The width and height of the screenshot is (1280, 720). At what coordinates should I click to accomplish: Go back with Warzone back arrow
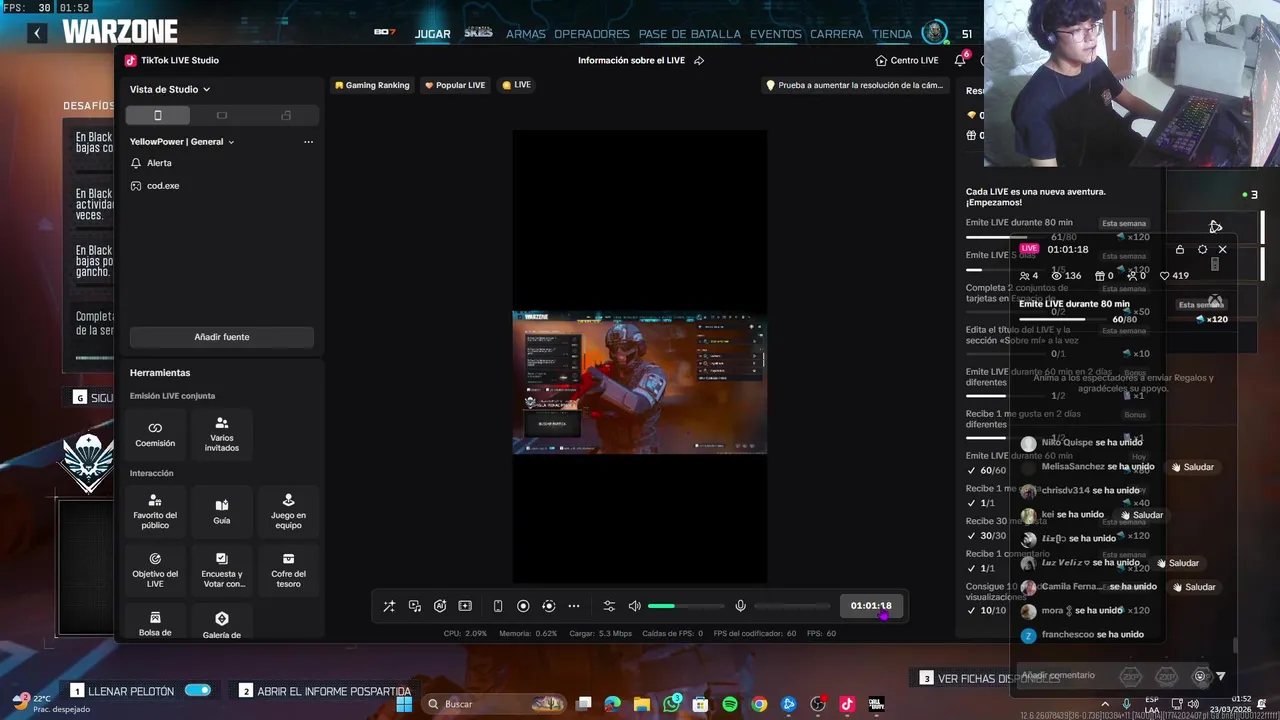point(37,33)
